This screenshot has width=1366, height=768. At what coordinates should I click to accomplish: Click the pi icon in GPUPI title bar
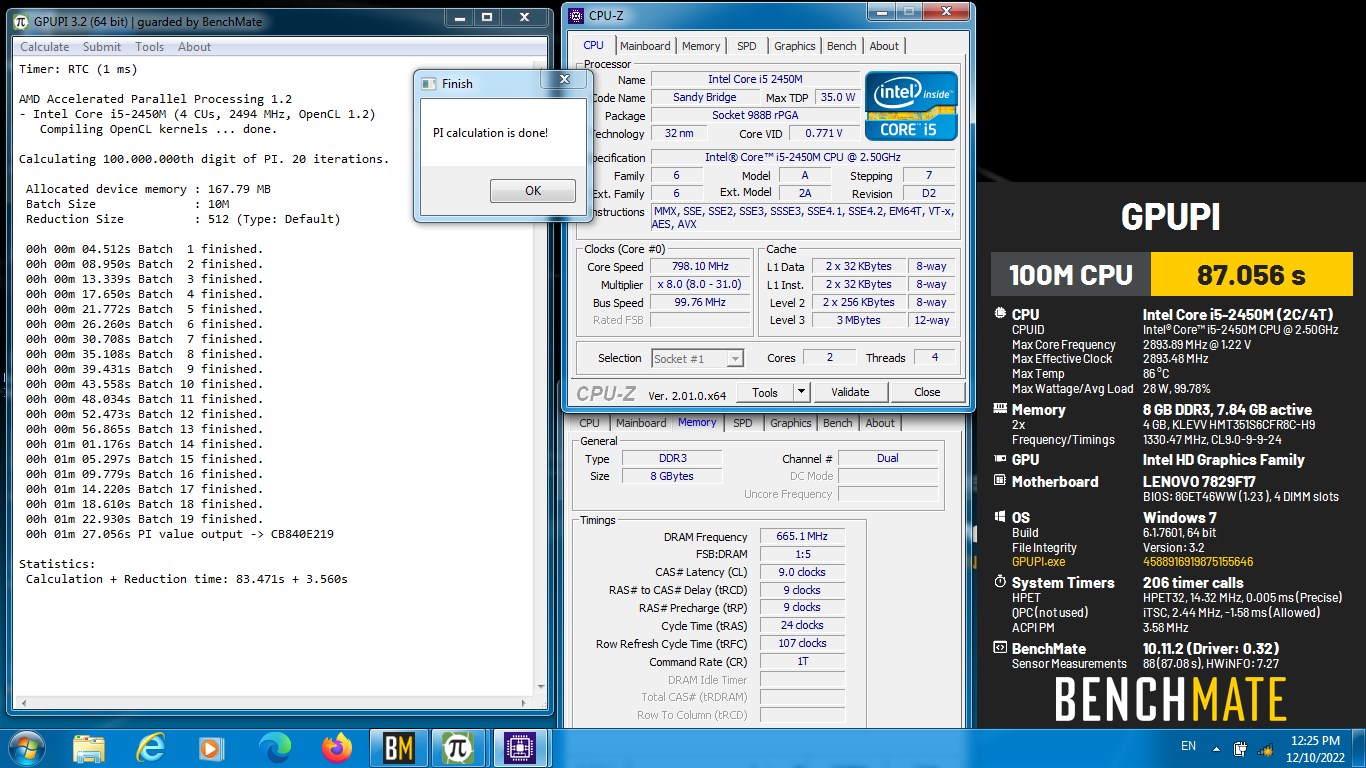tap(20, 20)
